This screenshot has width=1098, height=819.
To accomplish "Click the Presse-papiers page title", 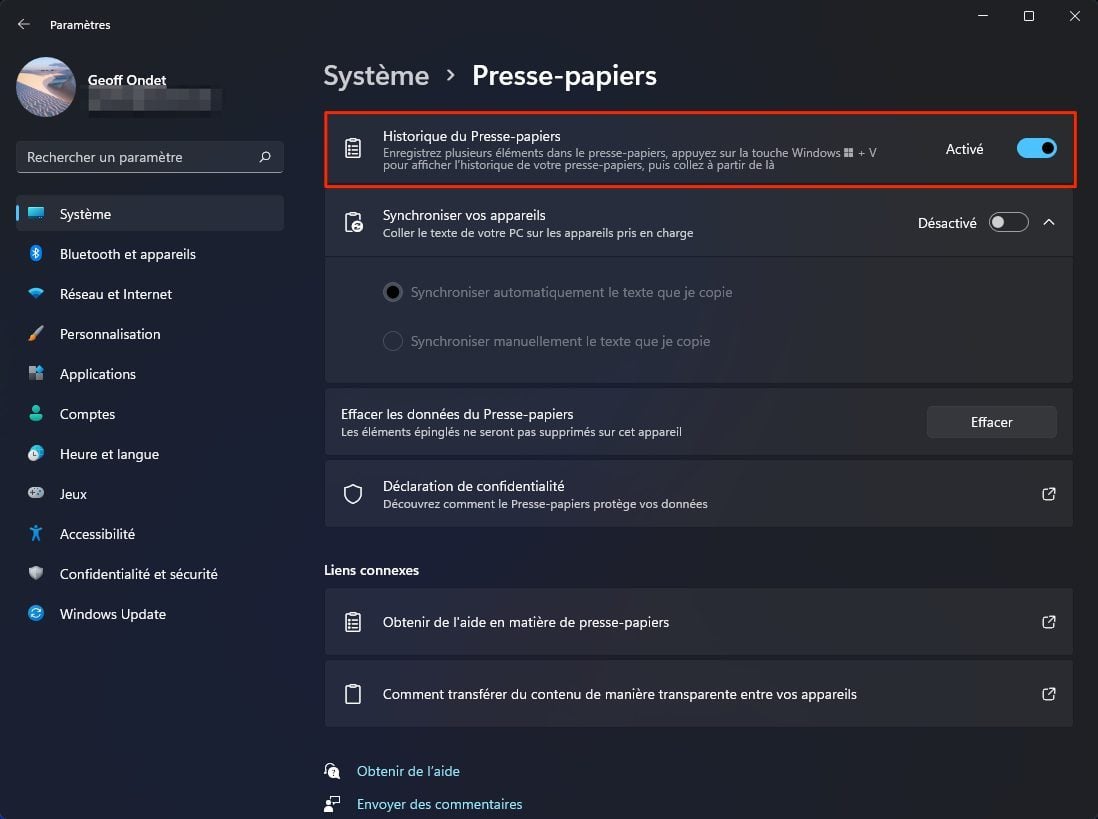I will (x=564, y=76).
